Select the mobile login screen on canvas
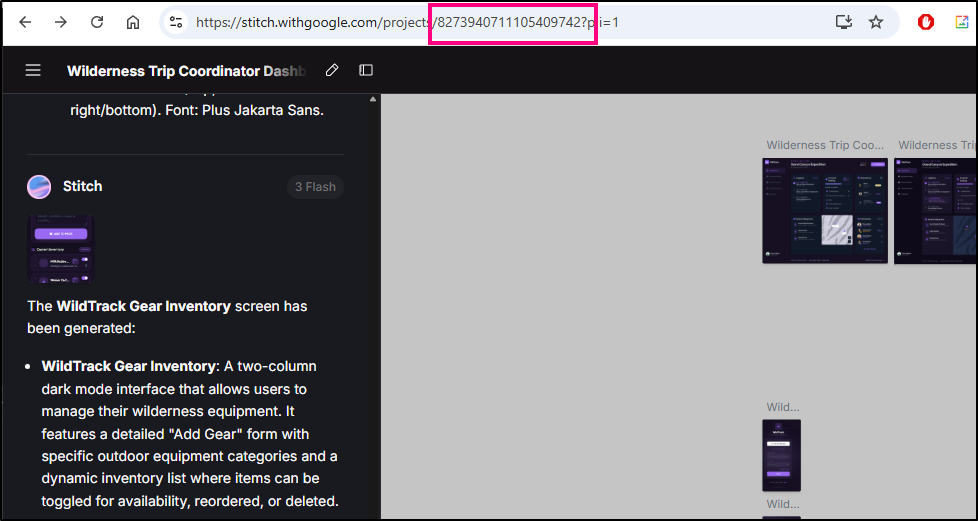Viewport: 978px width, 521px height. 781,455
